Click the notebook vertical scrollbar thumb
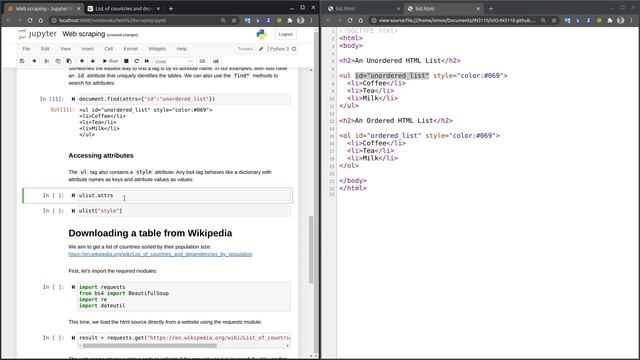This screenshot has height=360, width=640. [311, 250]
